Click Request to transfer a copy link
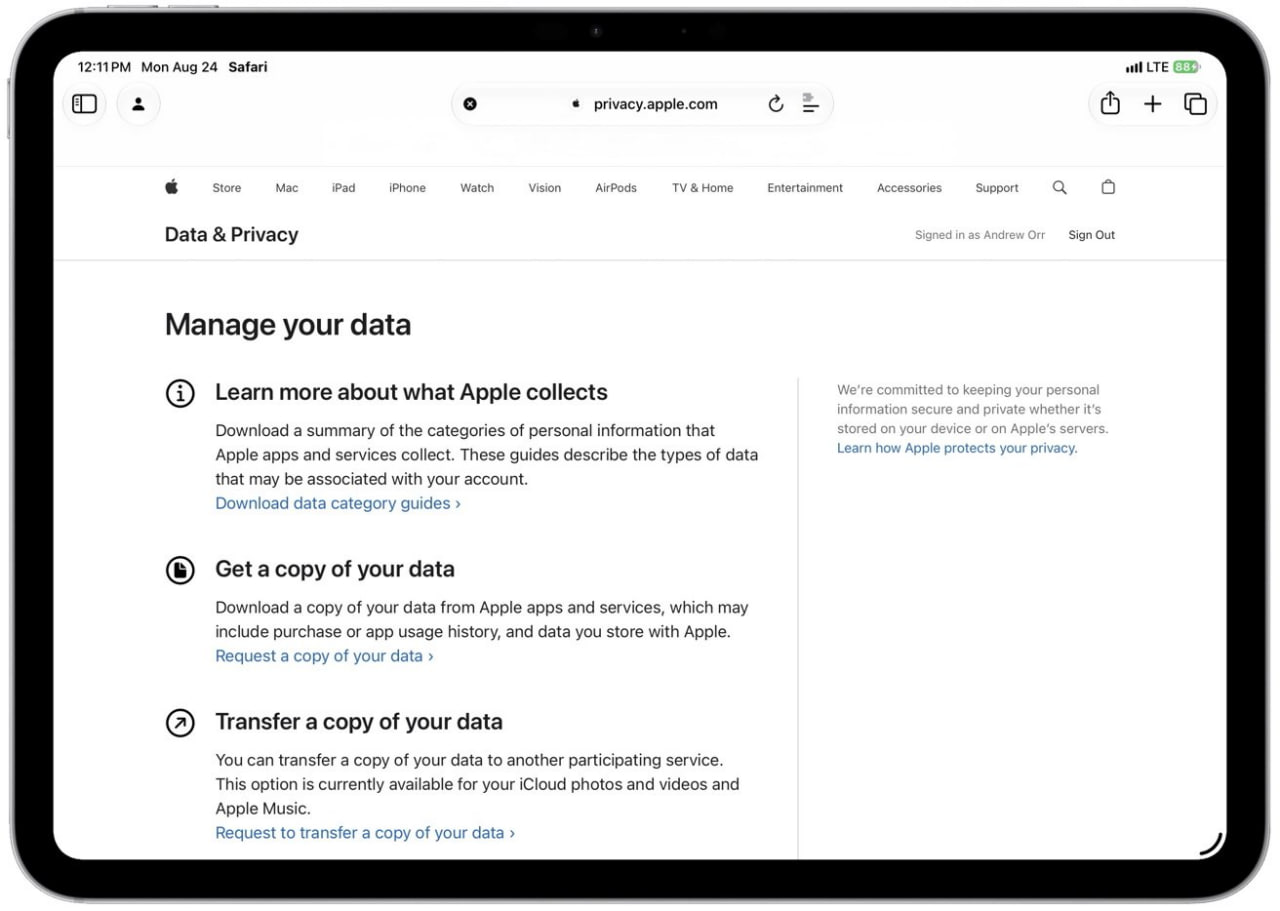Image resolution: width=1280 pixels, height=911 pixels. (x=365, y=832)
